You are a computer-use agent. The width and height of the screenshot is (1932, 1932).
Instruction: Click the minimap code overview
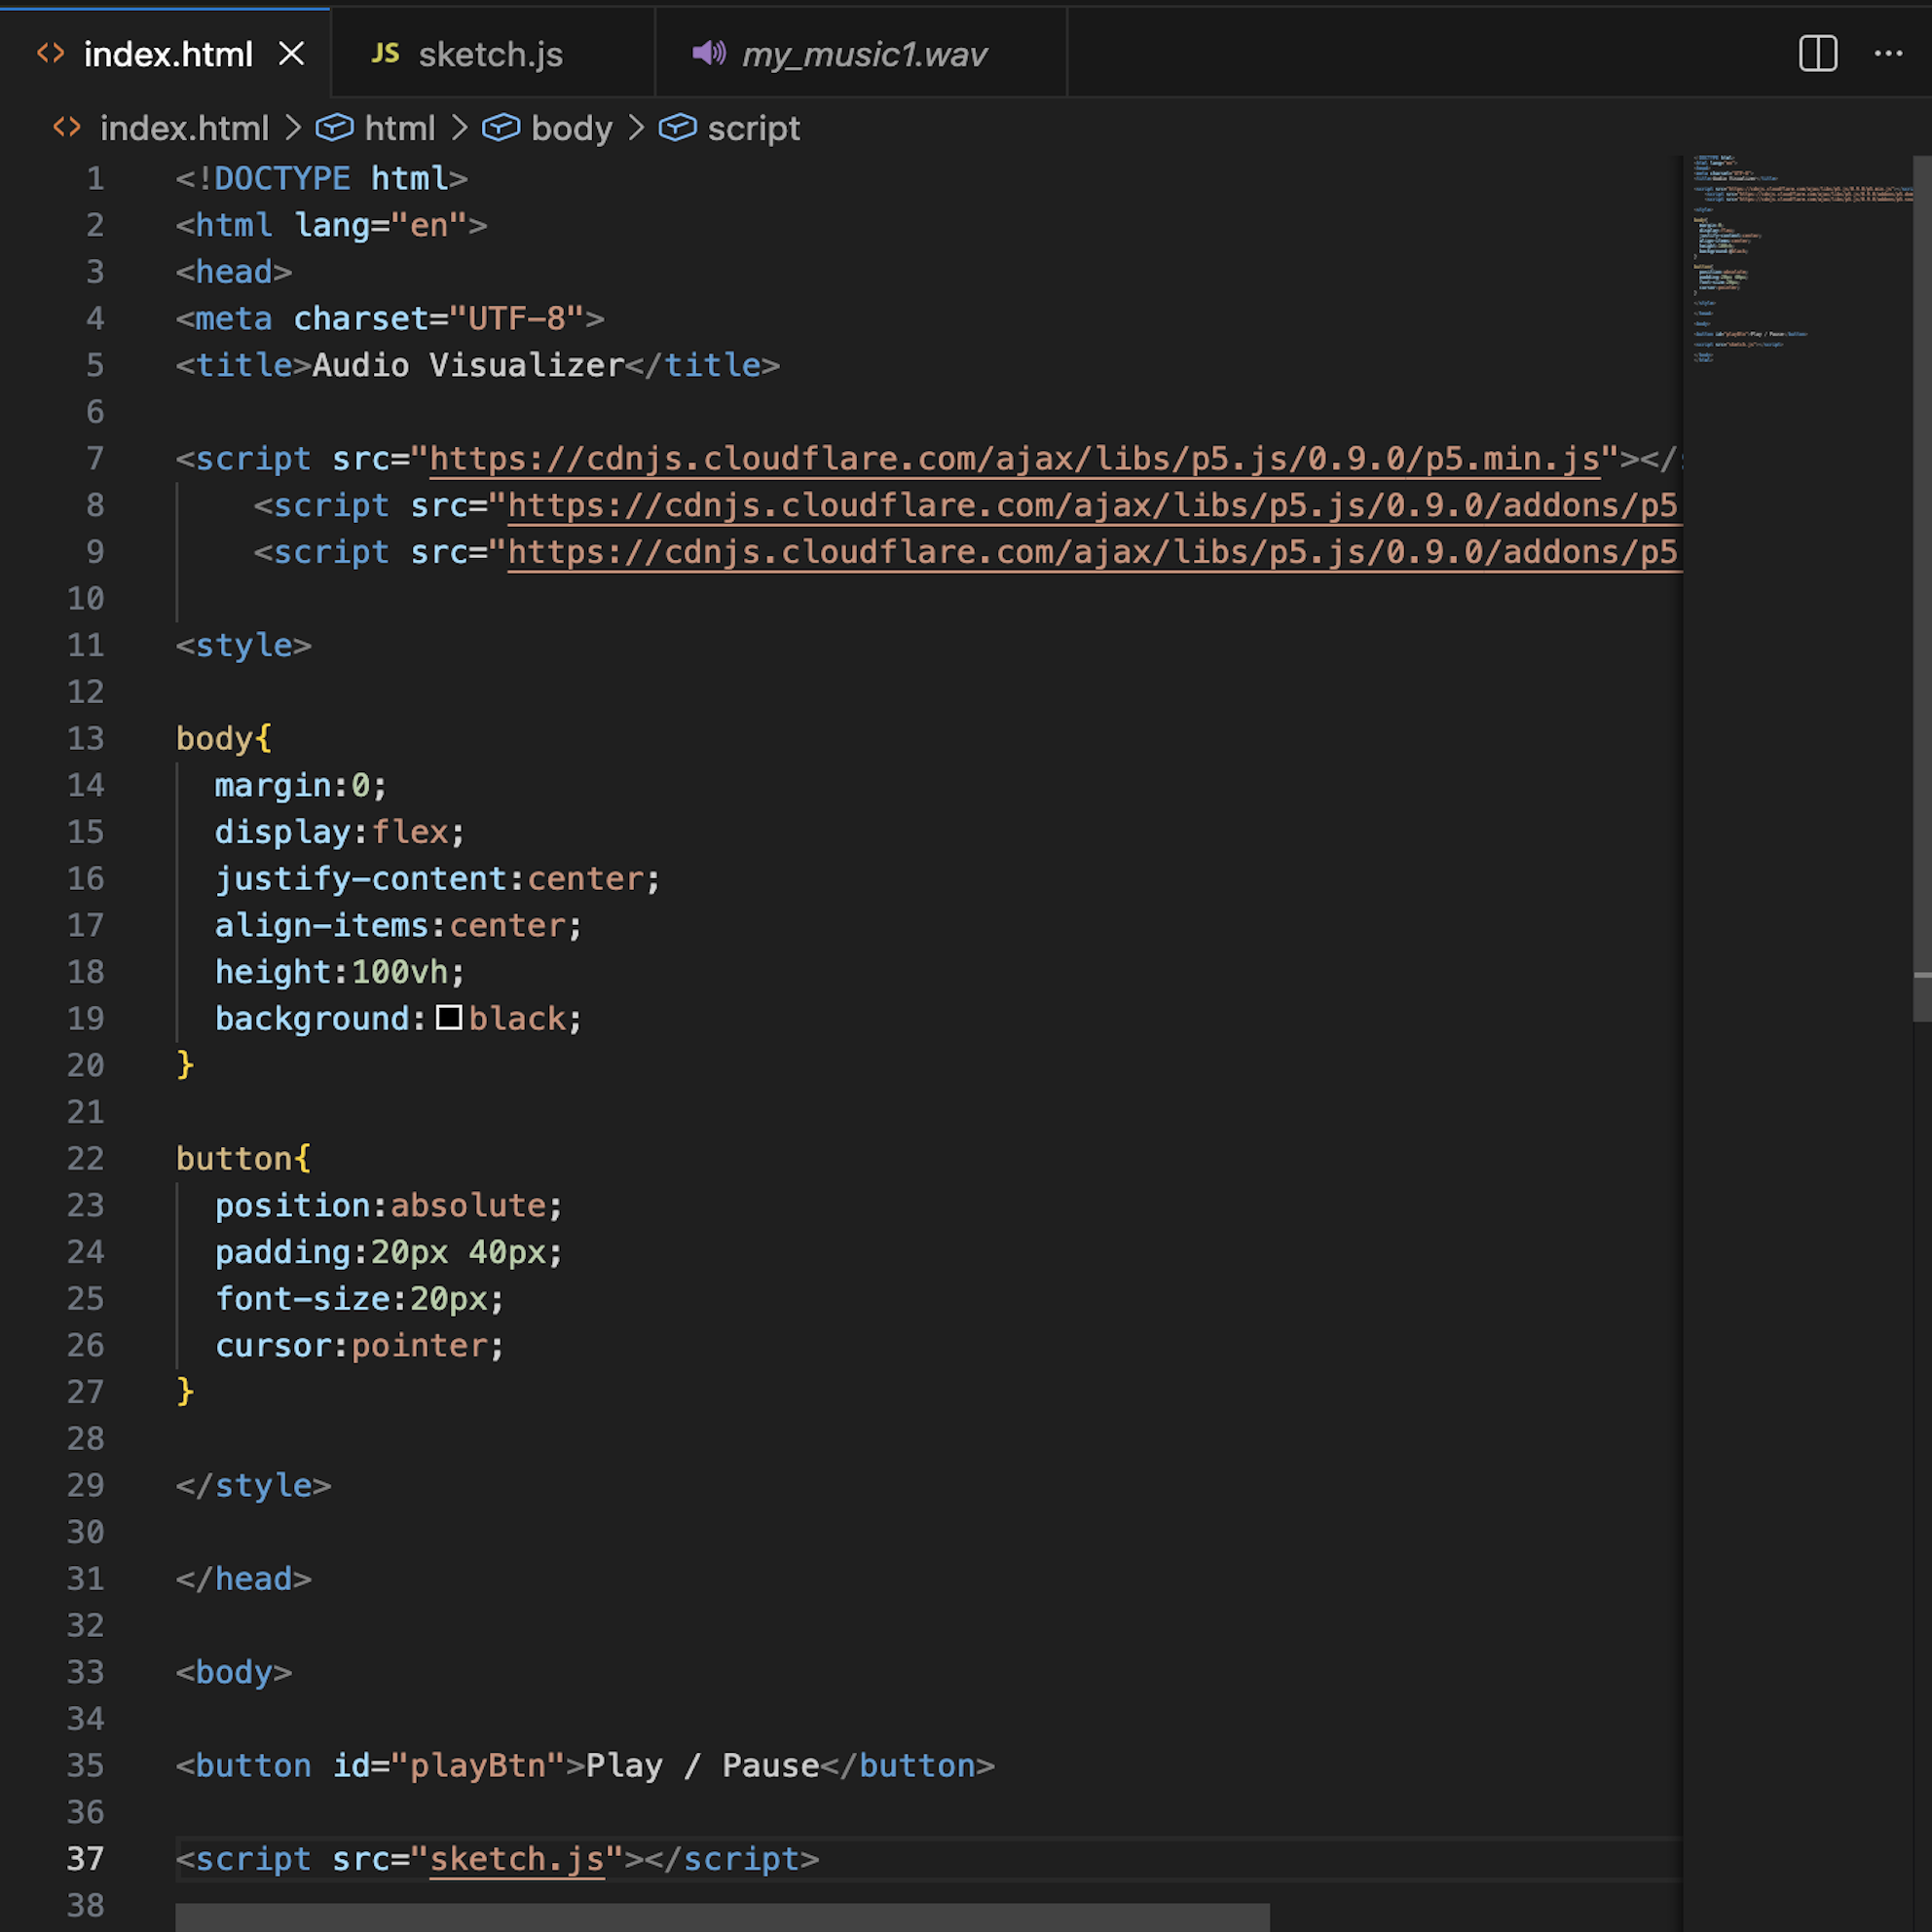point(1797,260)
